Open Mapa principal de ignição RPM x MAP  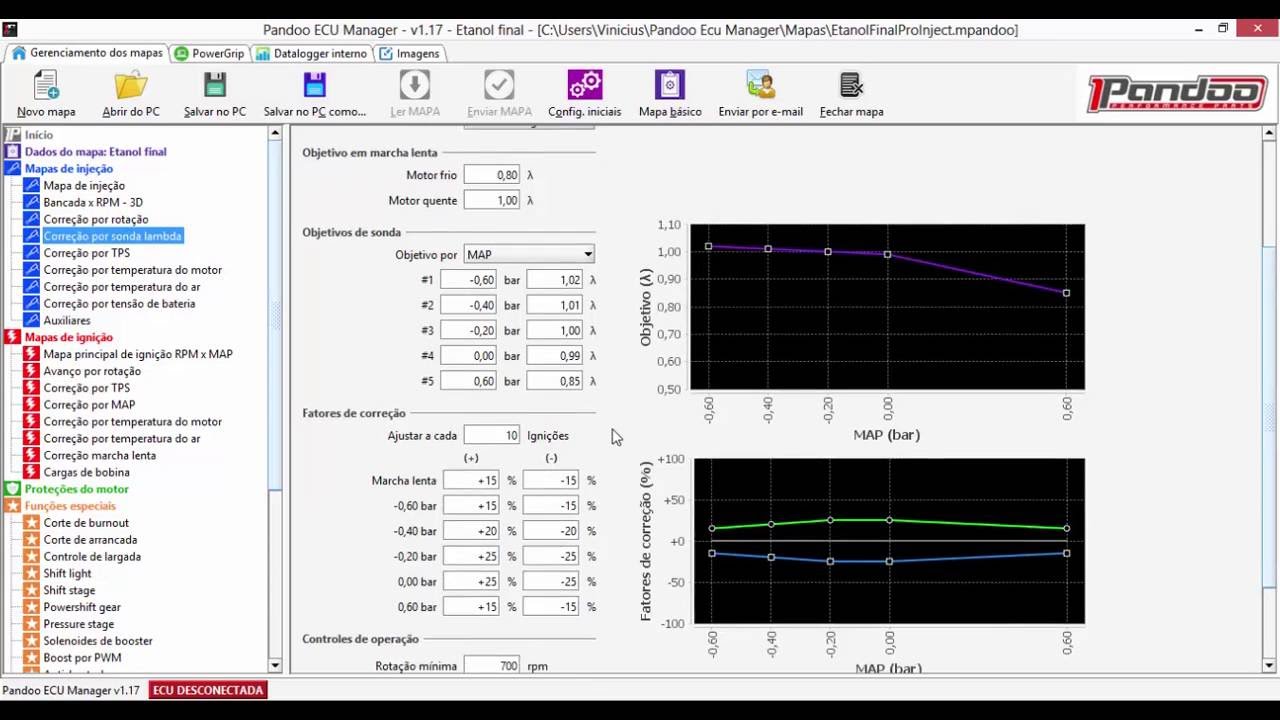(x=138, y=354)
